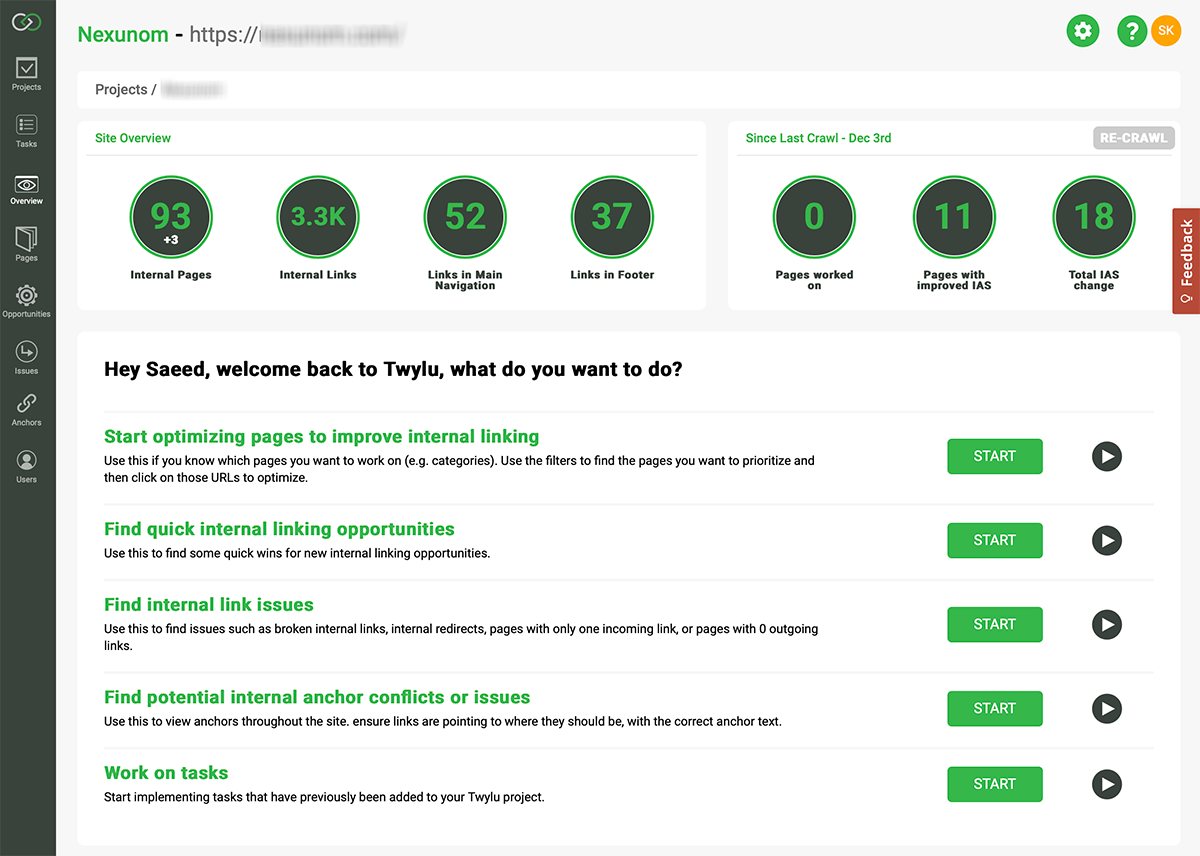Image resolution: width=1200 pixels, height=856 pixels.
Task: Open the red Feedback side tab
Action: click(x=1186, y=261)
